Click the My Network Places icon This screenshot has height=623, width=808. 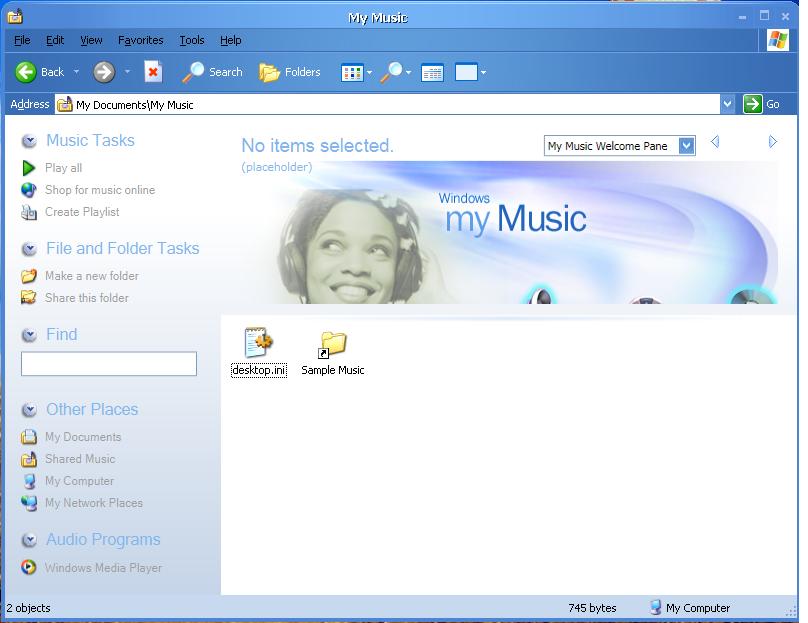coord(29,503)
